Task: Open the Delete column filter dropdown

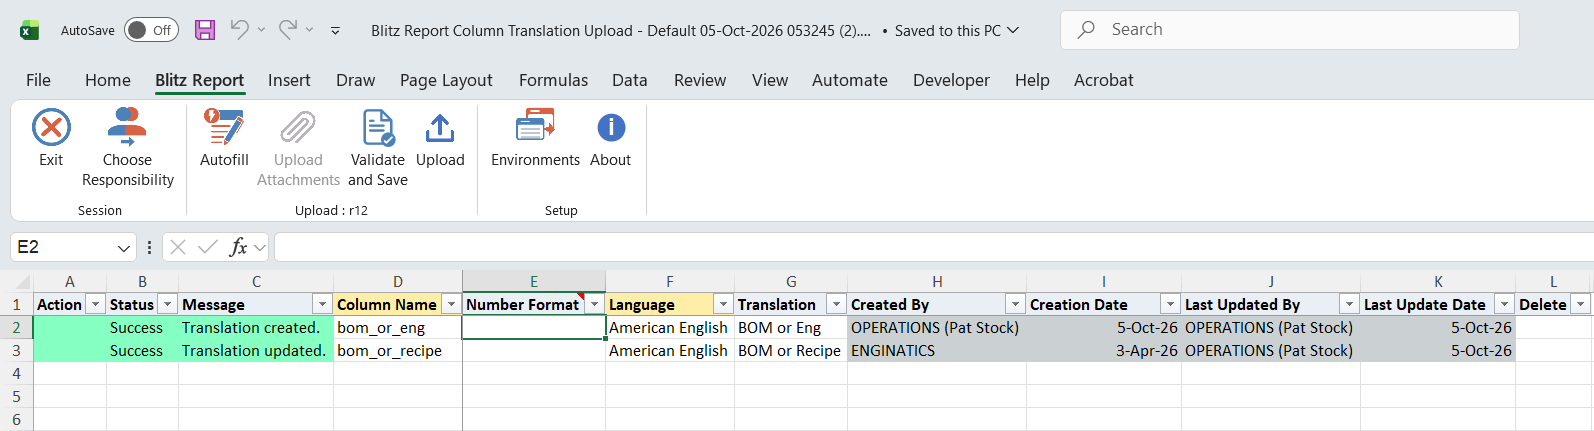Action: coord(1580,304)
